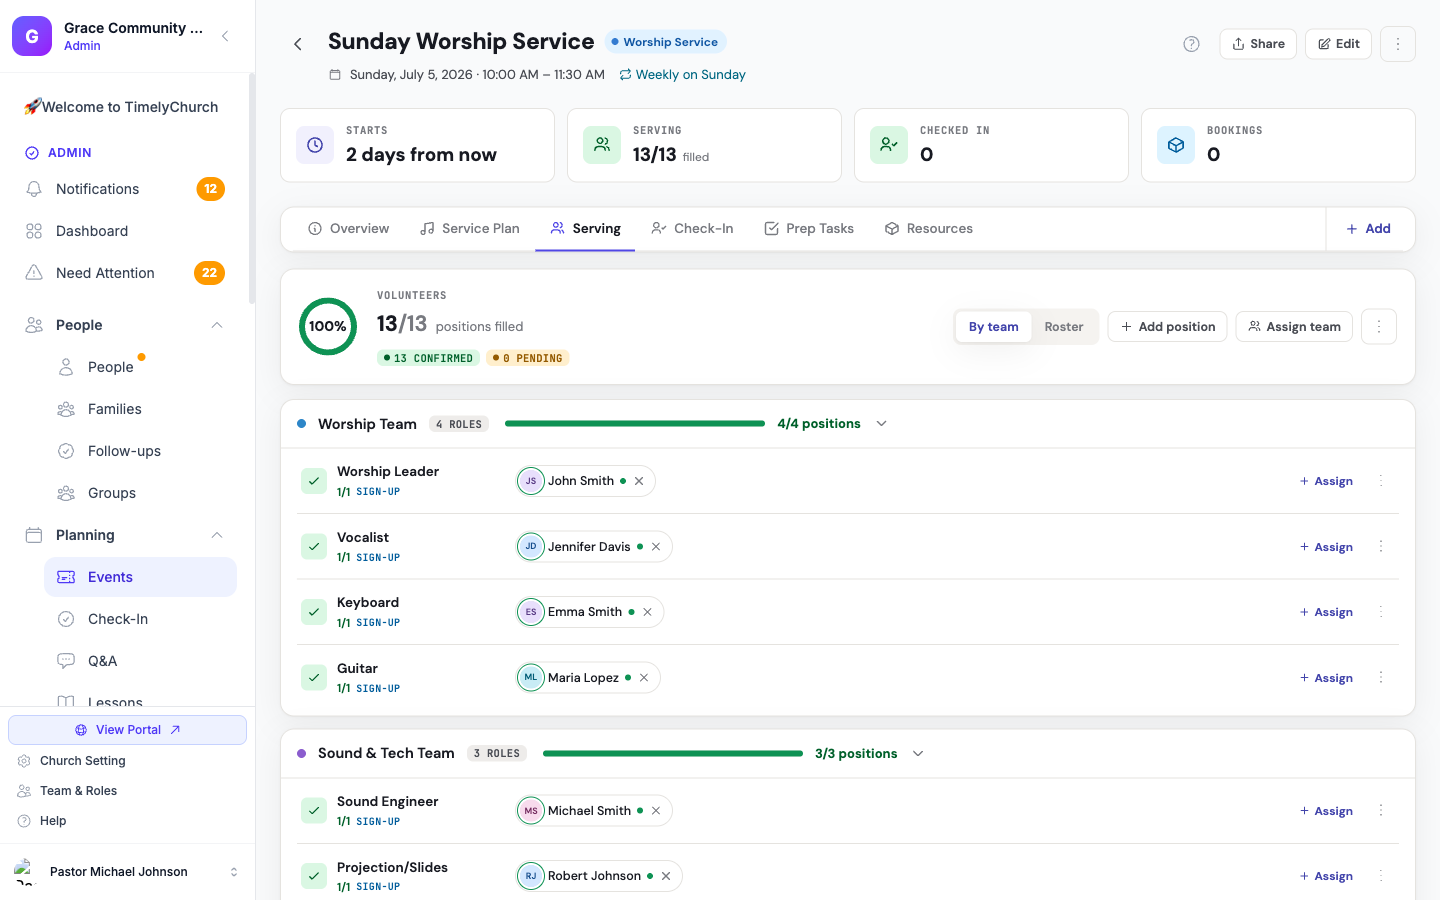Screen dimensions: 1440x900
Task: Collapse the Planning section in sidebar
Action: pos(217,535)
